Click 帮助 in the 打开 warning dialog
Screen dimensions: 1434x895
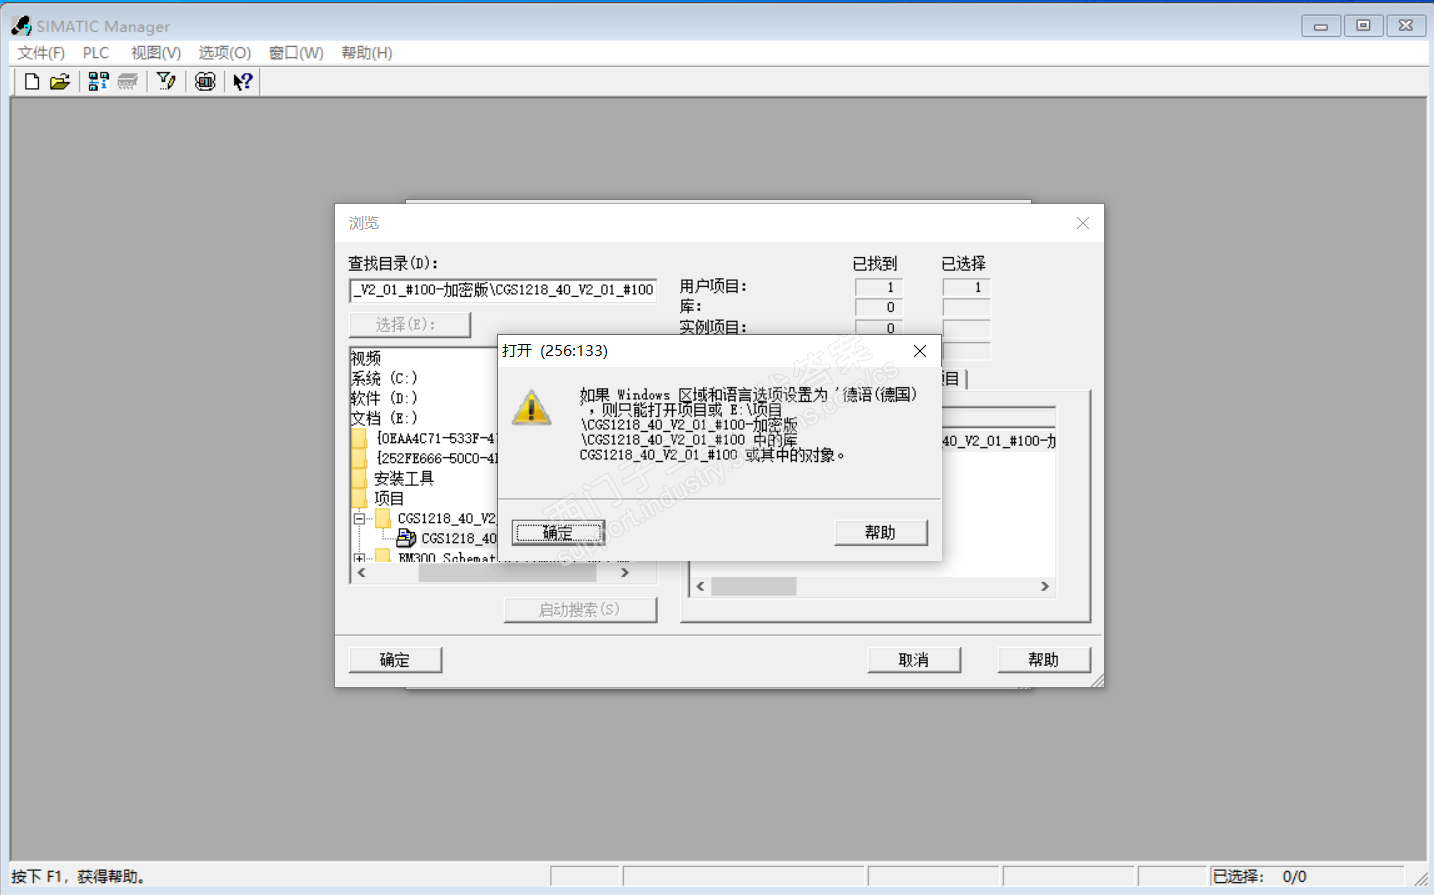881,533
